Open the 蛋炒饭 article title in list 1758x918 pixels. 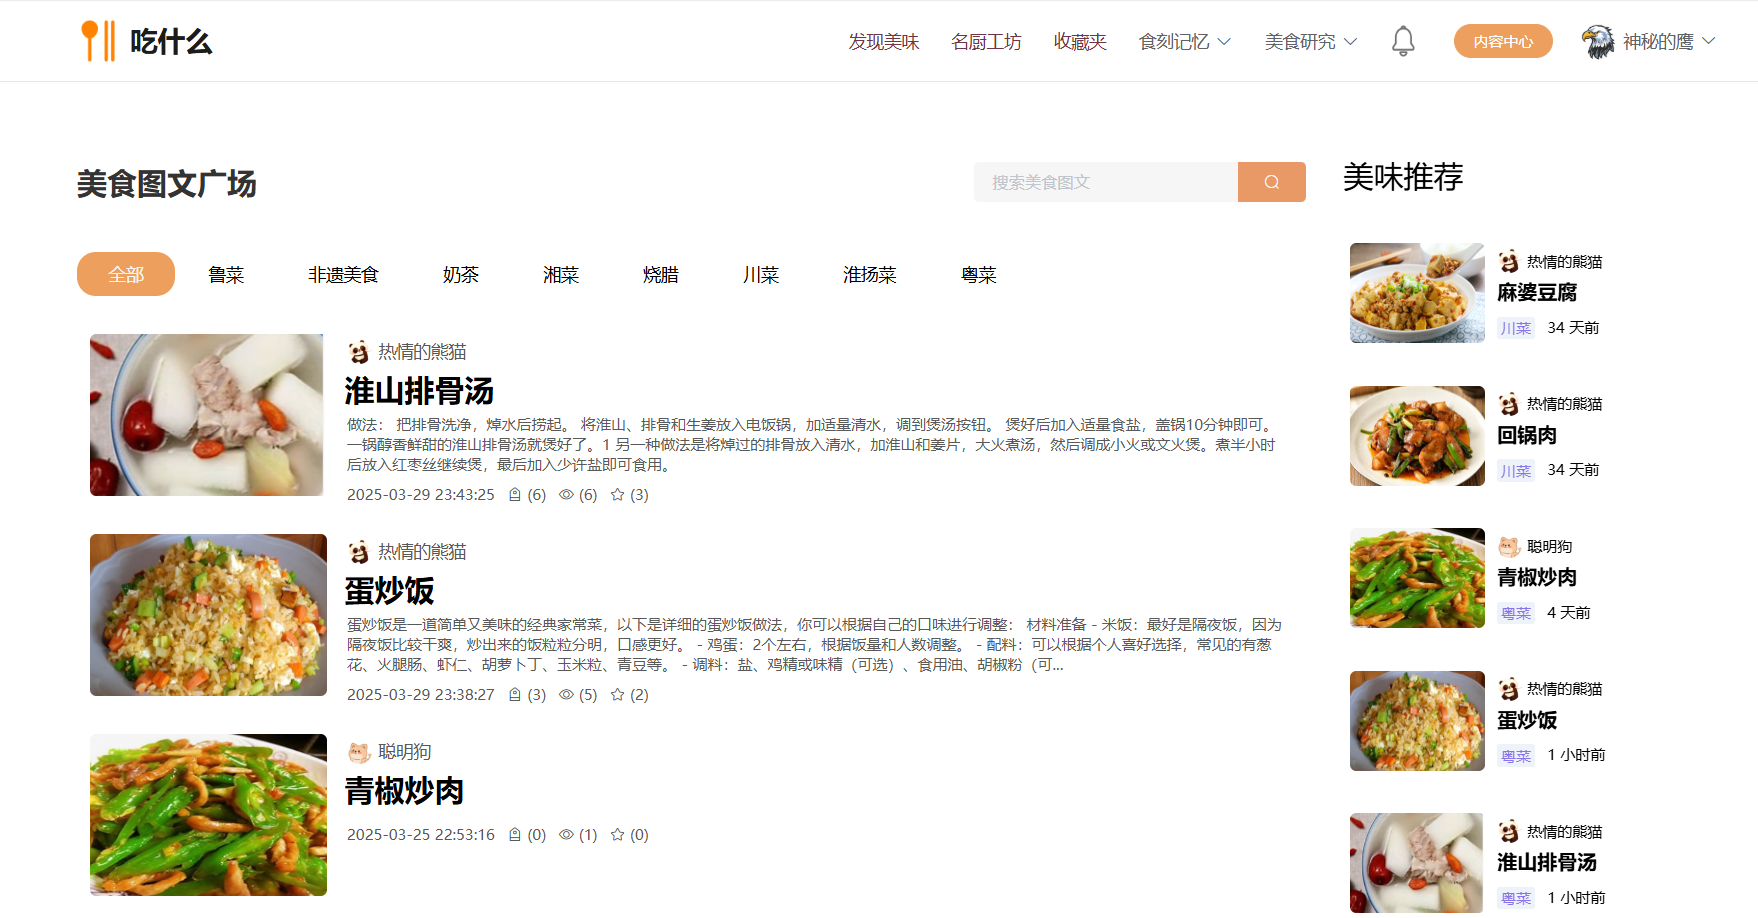point(389,591)
